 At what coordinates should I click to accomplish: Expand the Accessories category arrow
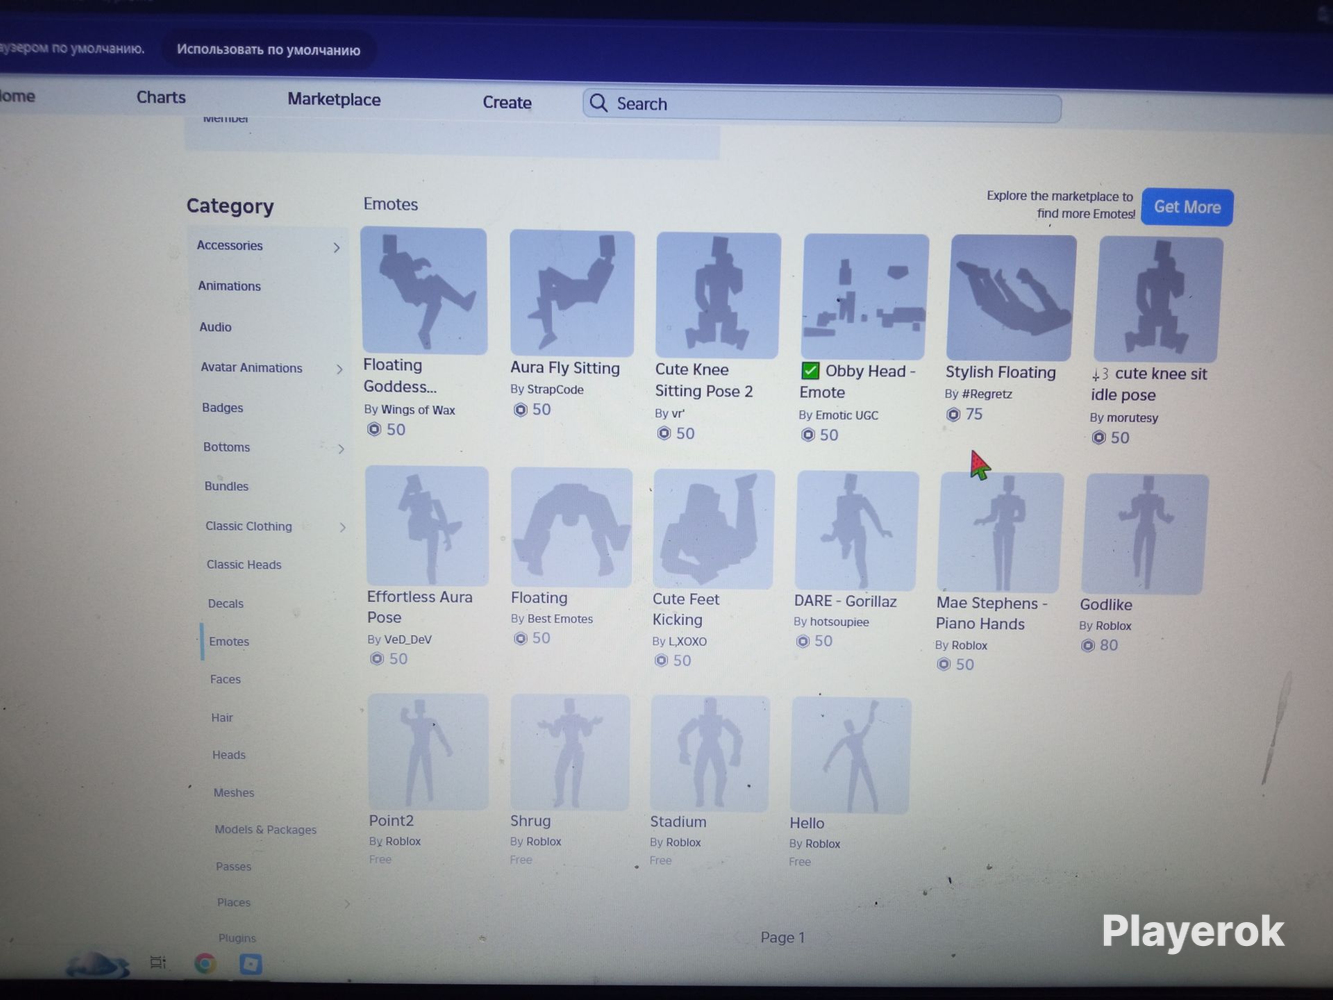337,247
